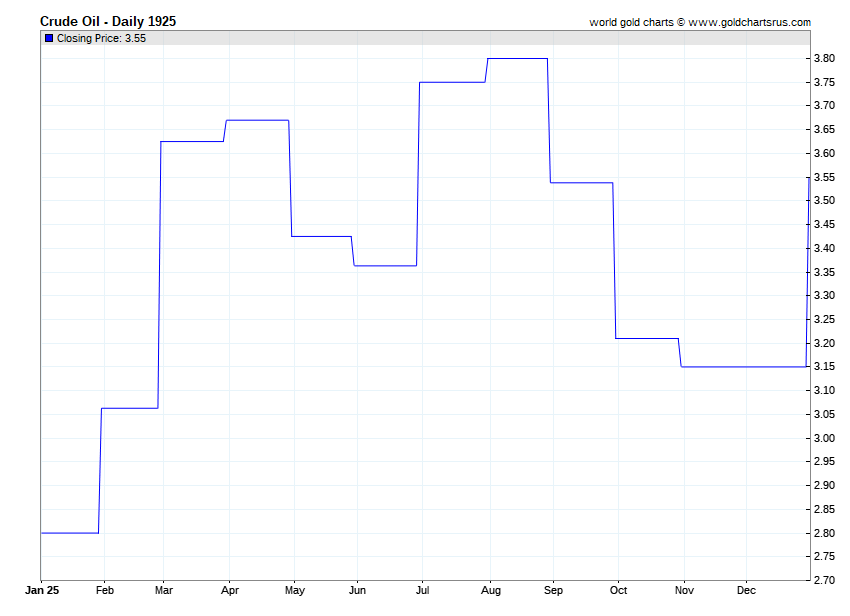The height and width of the screenshot is (616, 850).
Task: Click the February plateau near 3.06
Action: [130, 408]
